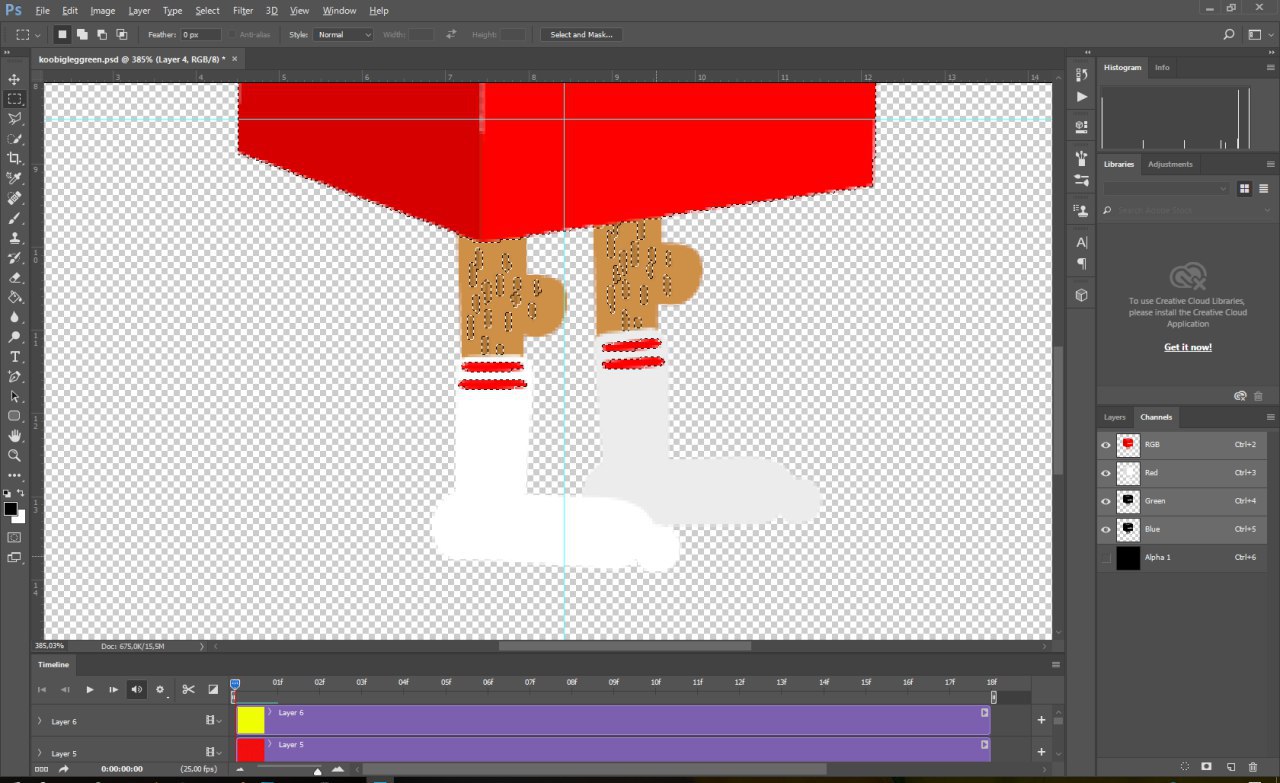Pick the Eyedropper tool
Image resolution: width=1280 pixels, height=783 pixels.
pyautogui.click(x=14, y=178)
